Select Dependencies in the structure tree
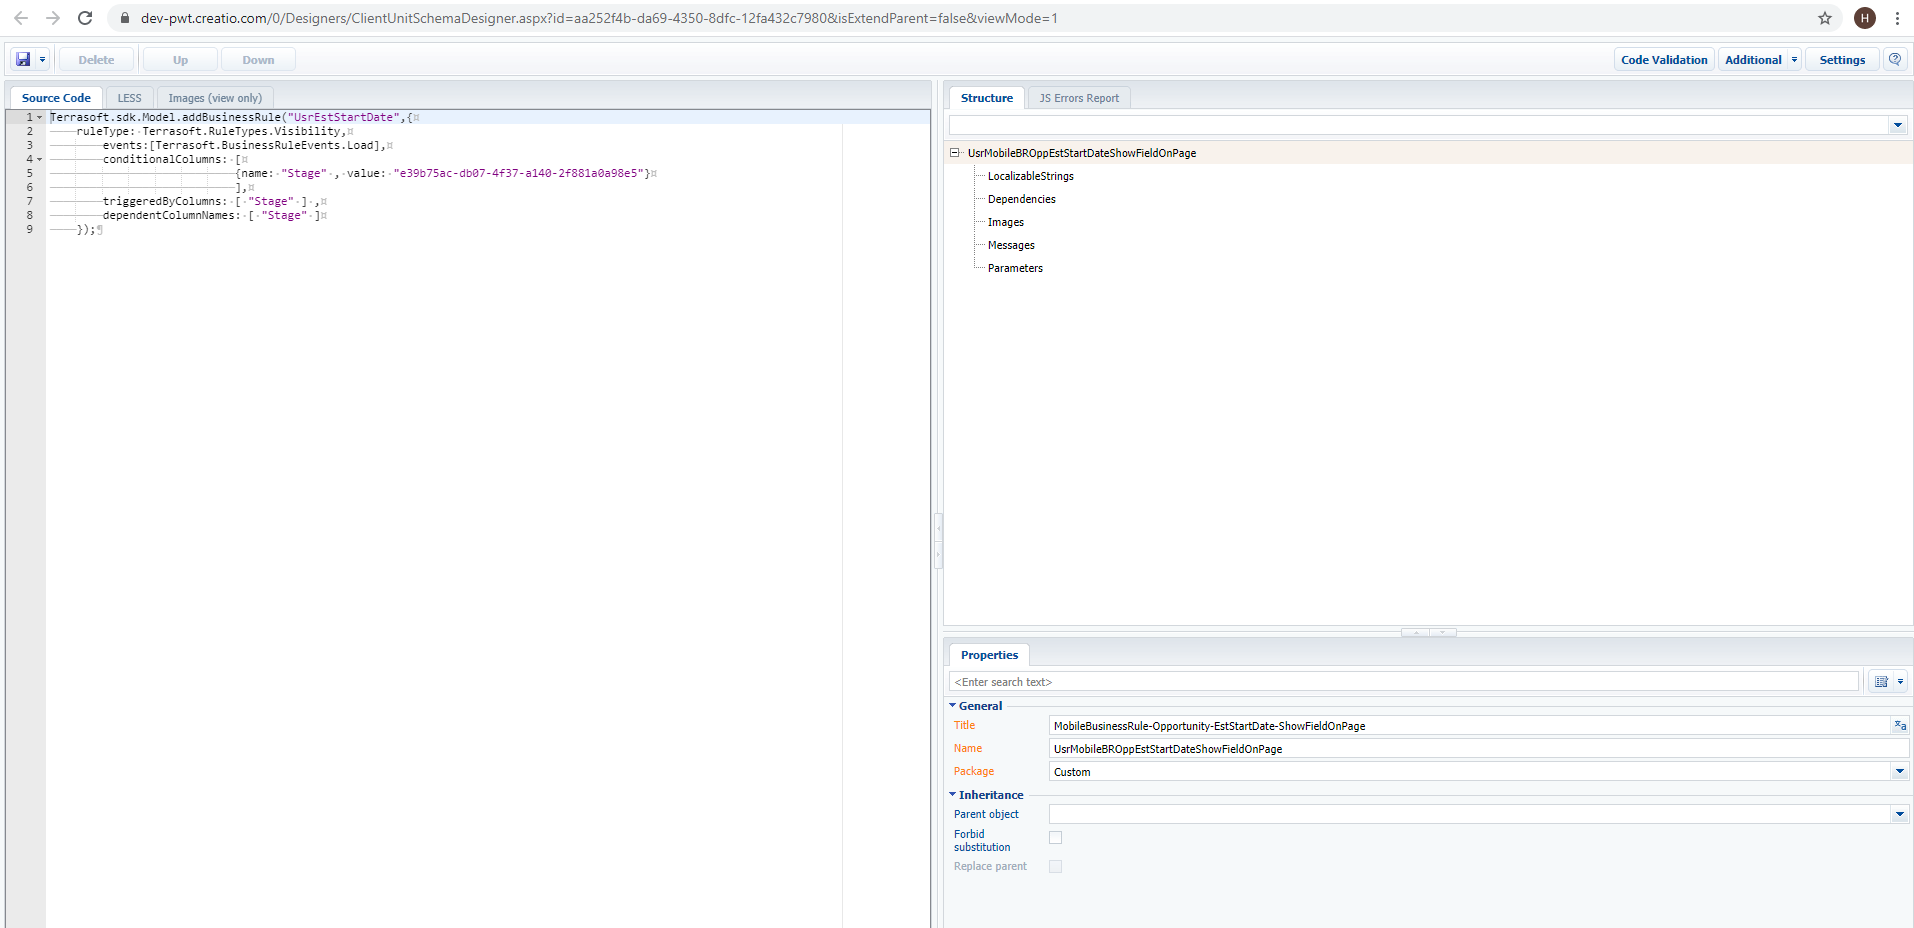The width and height of the screenshot is (1914, 928). [1022, 199]
